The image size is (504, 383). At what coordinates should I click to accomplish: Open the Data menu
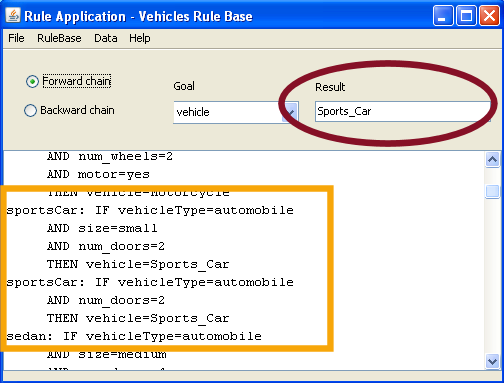pyautogui.click(x=106, y=38)
